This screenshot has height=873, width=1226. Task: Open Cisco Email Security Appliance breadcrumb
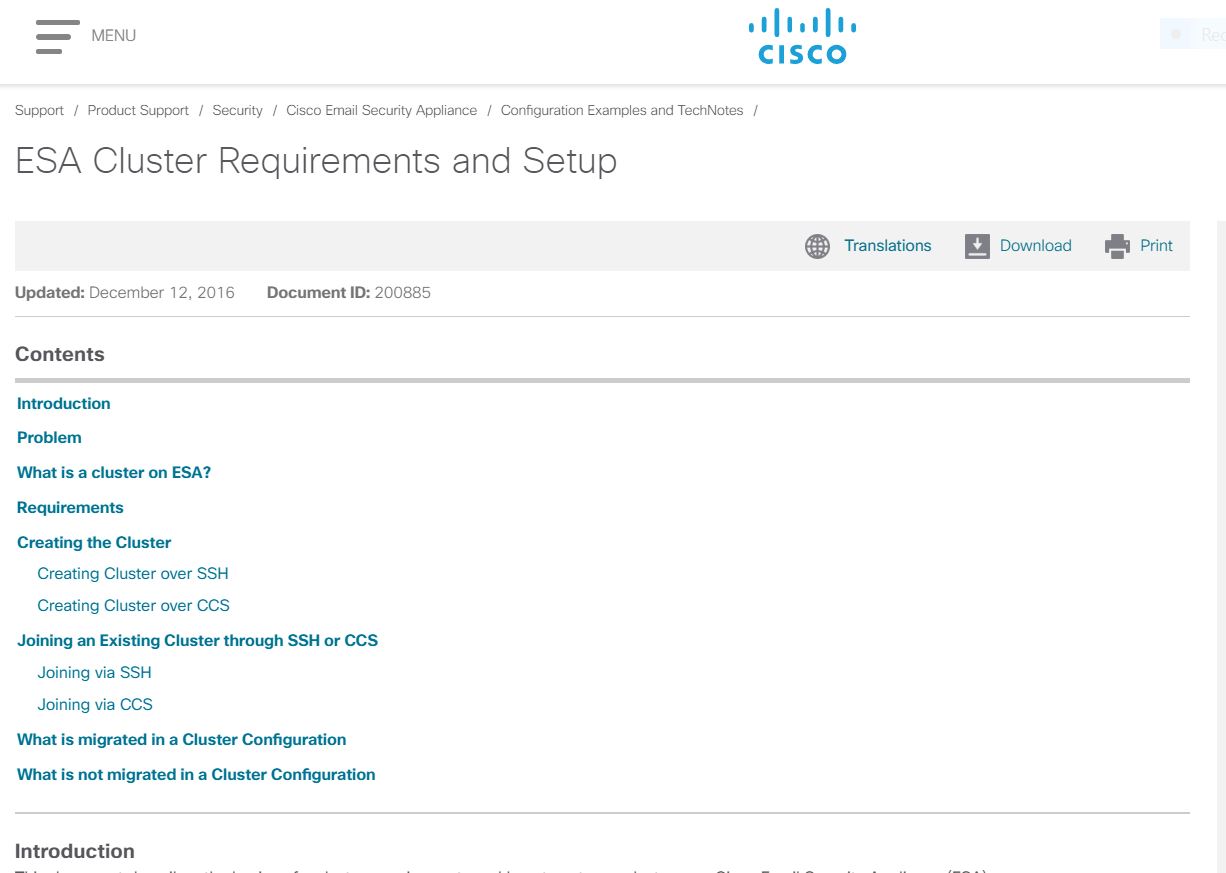pyautogui.click(x=381, y=111)
